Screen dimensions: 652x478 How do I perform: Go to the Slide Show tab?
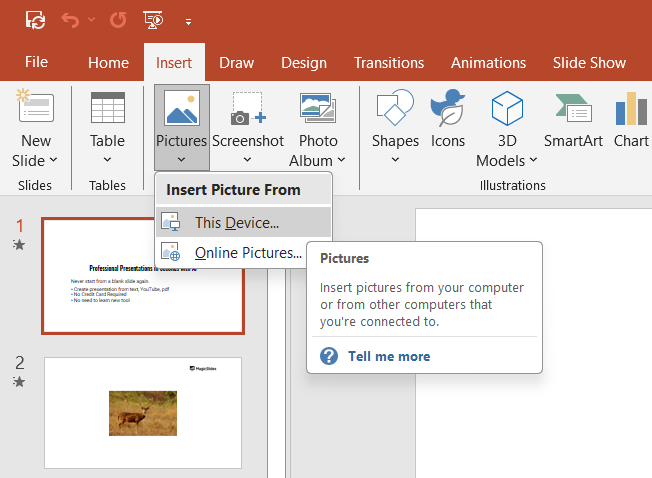point(589,63)
